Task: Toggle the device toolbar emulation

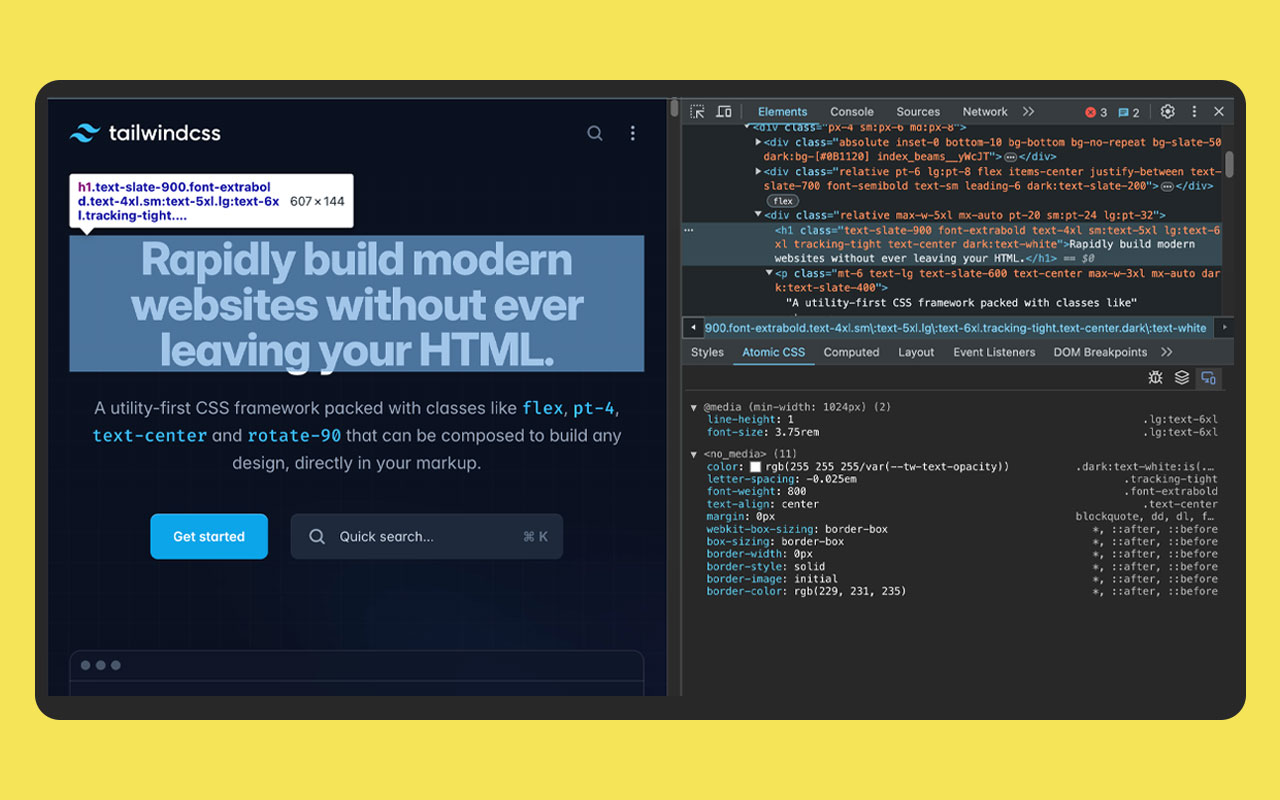Action: coord(723,111)
